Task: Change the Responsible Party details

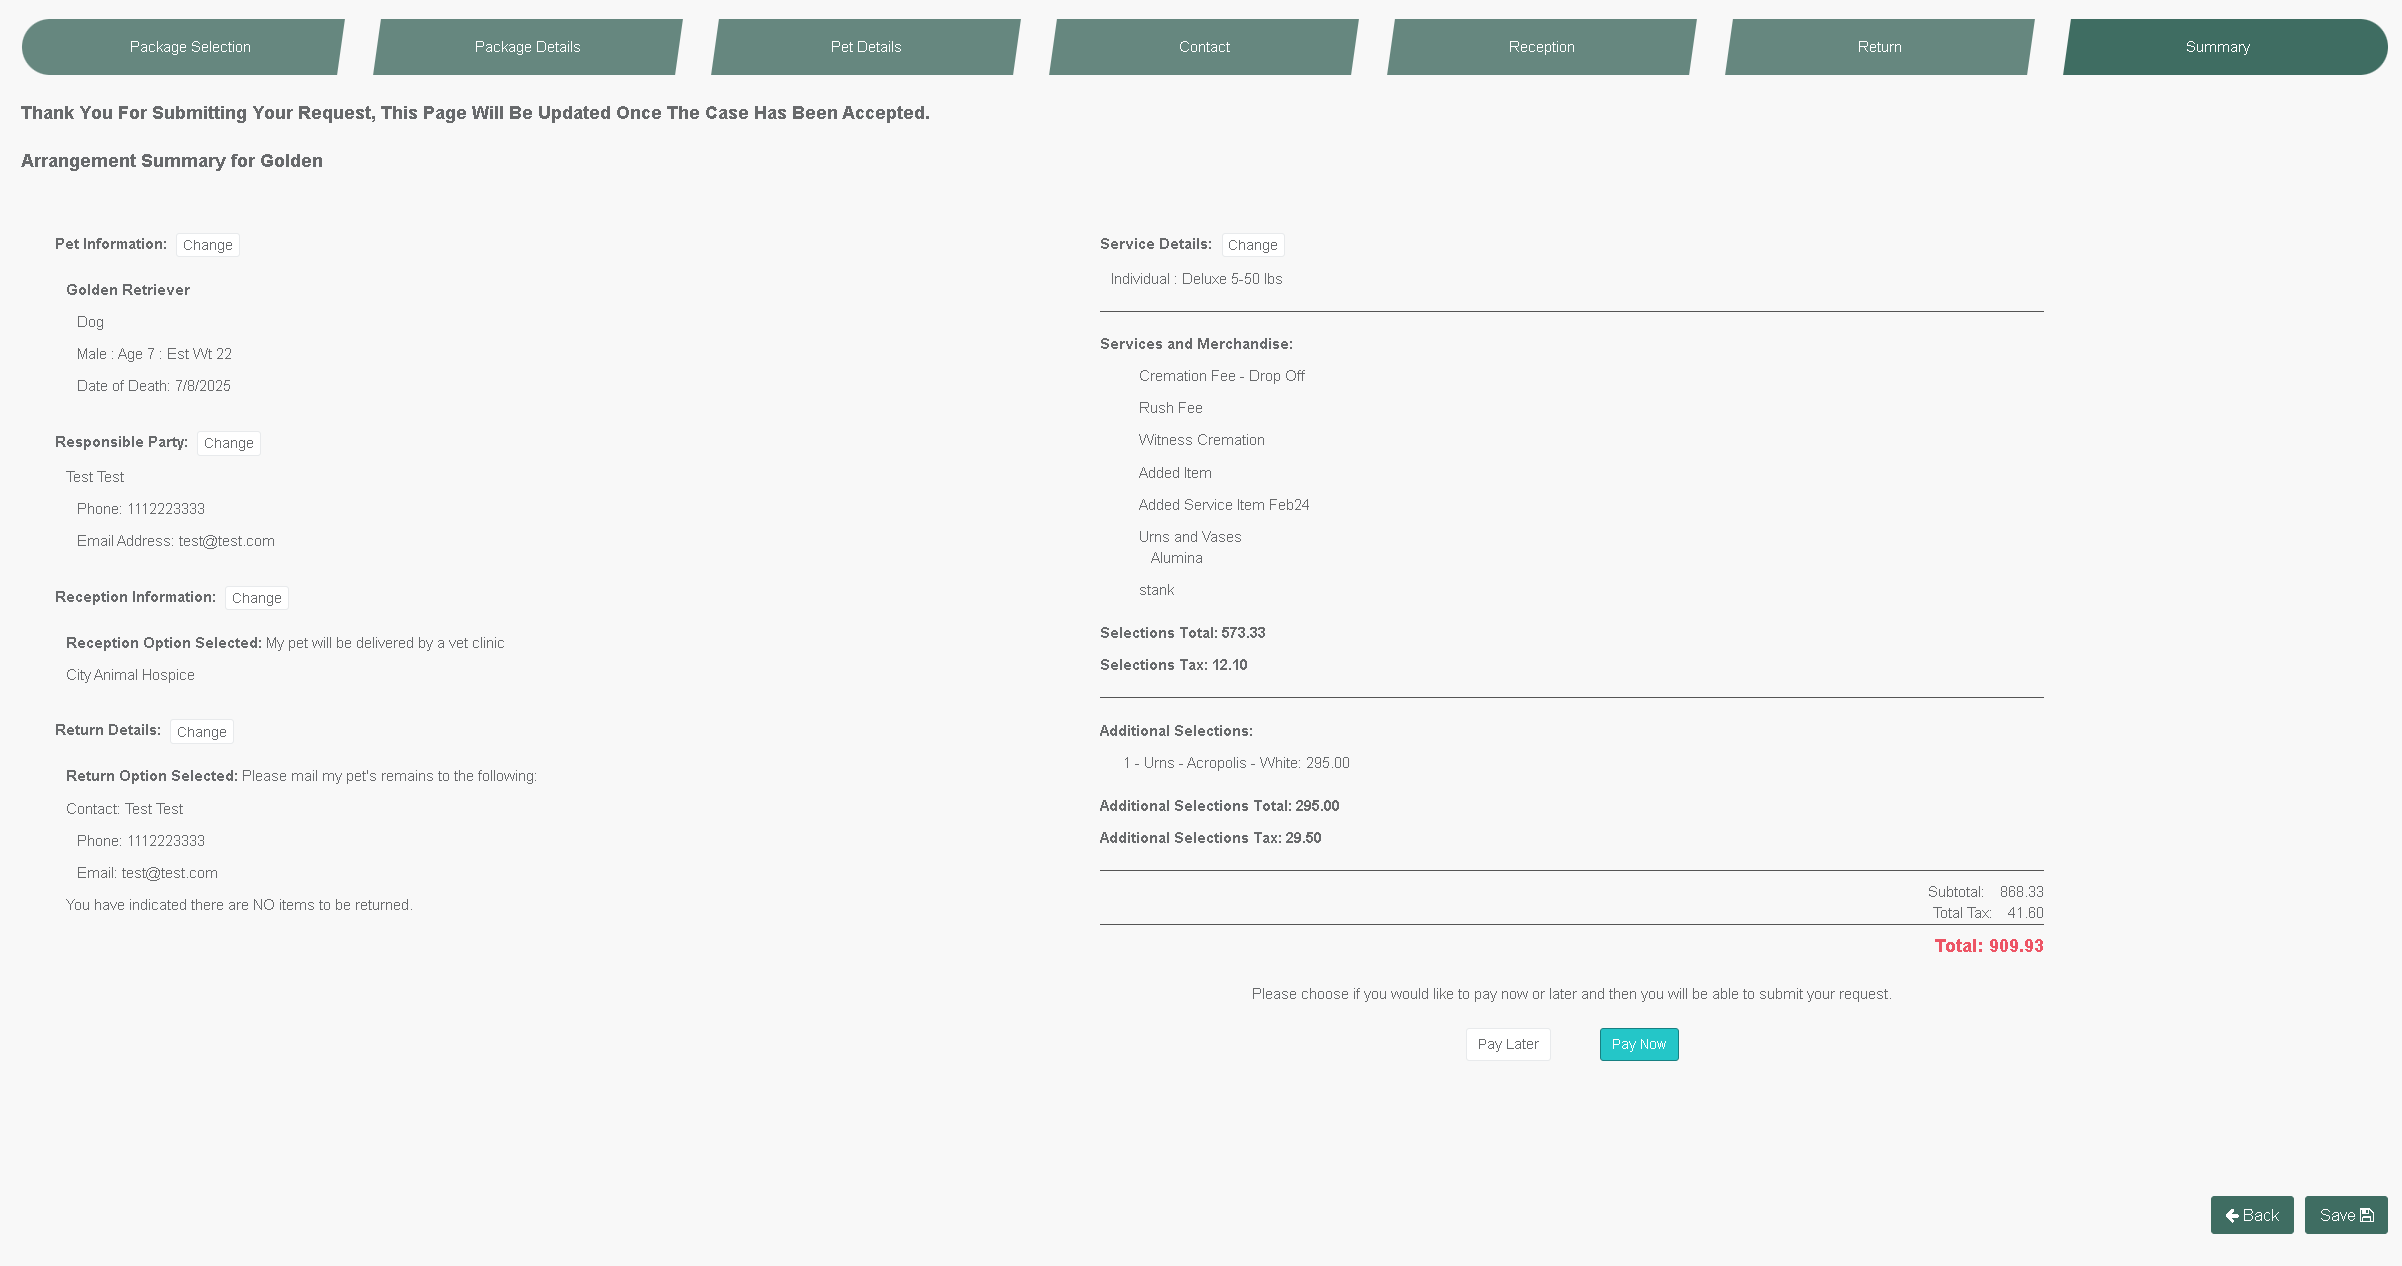Action: tap(228, 443)
